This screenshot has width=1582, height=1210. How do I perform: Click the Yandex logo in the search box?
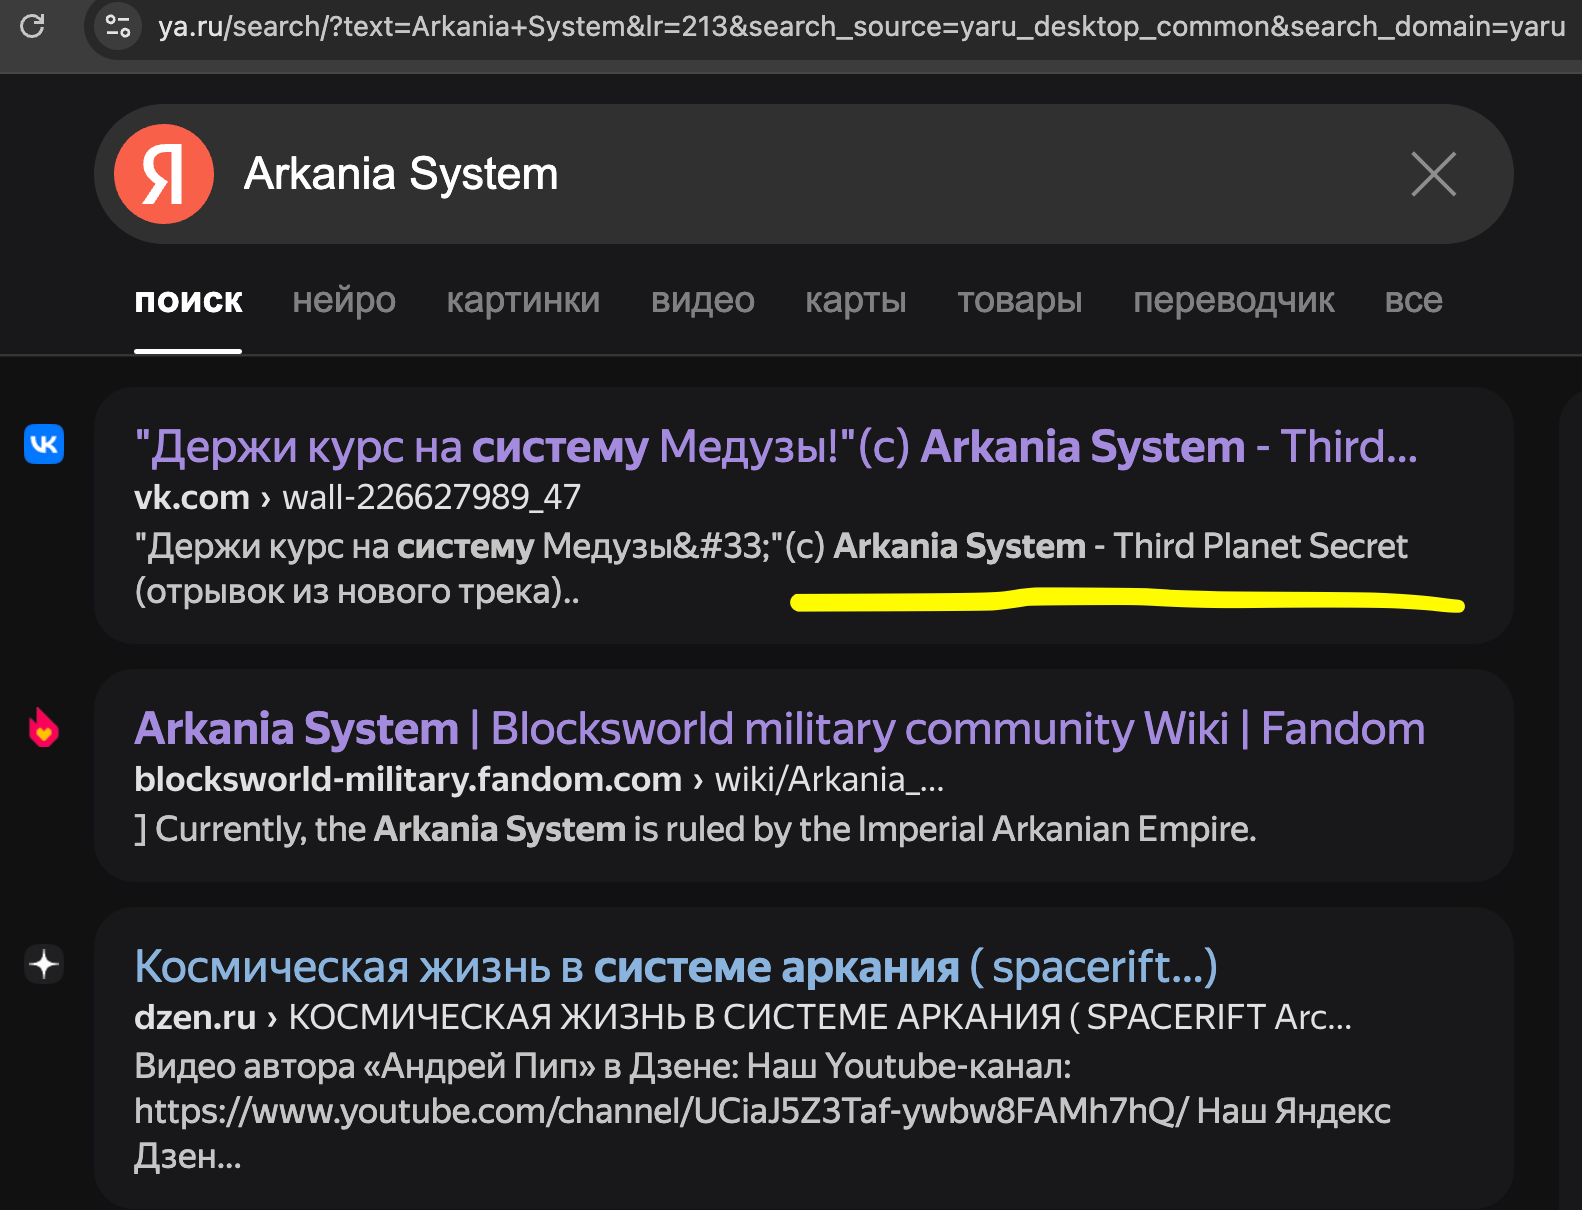164,174
